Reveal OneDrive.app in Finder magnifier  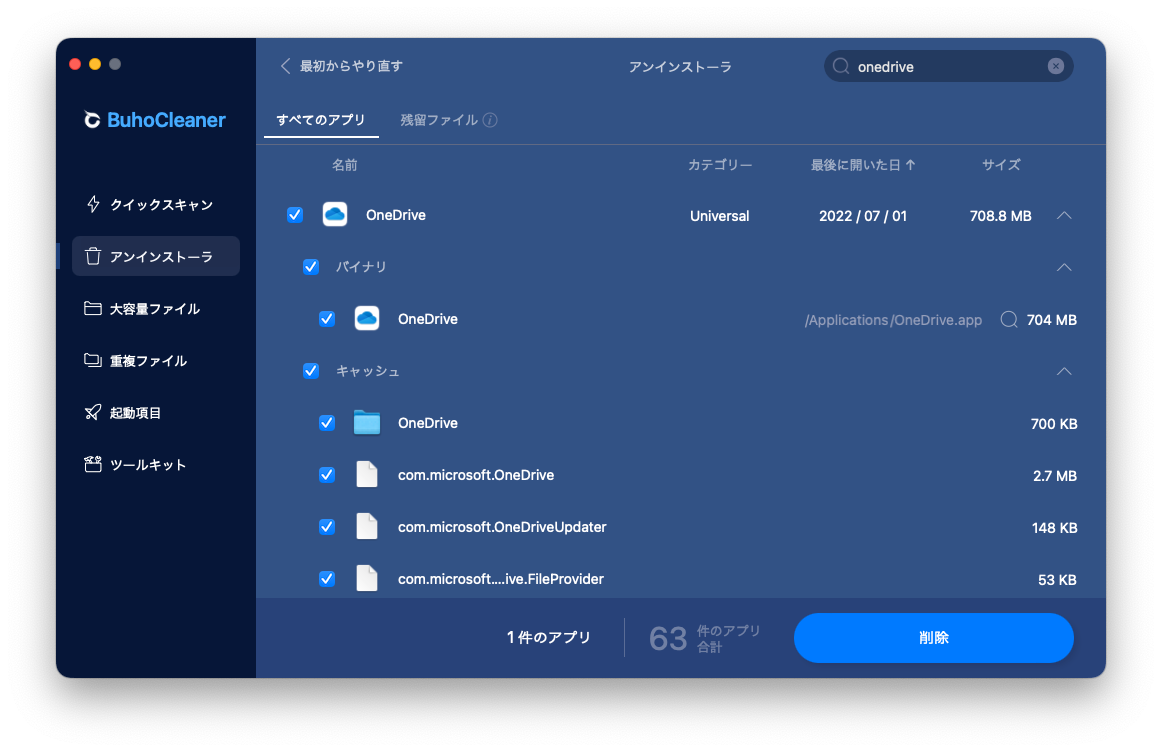point(1009,319)
